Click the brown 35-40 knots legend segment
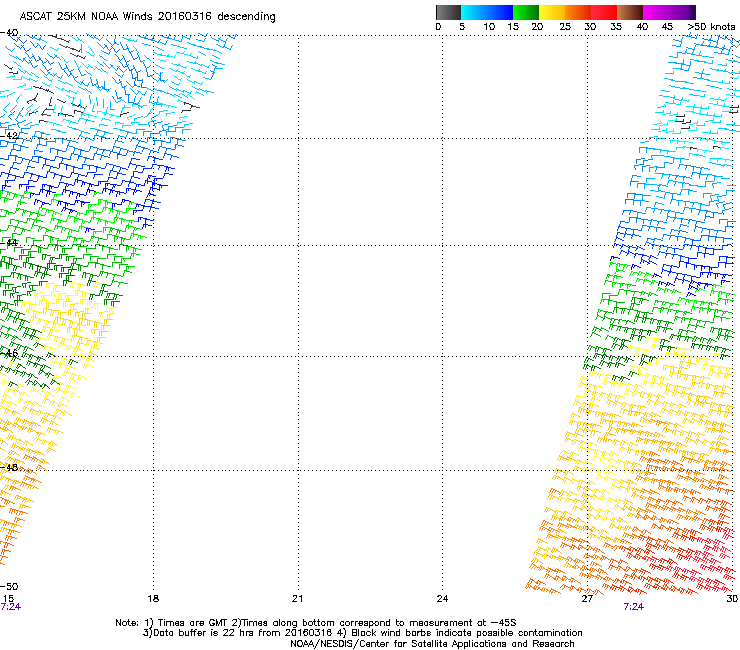The width and height of the screenshot is (740, 650). [x=630, y=12]
